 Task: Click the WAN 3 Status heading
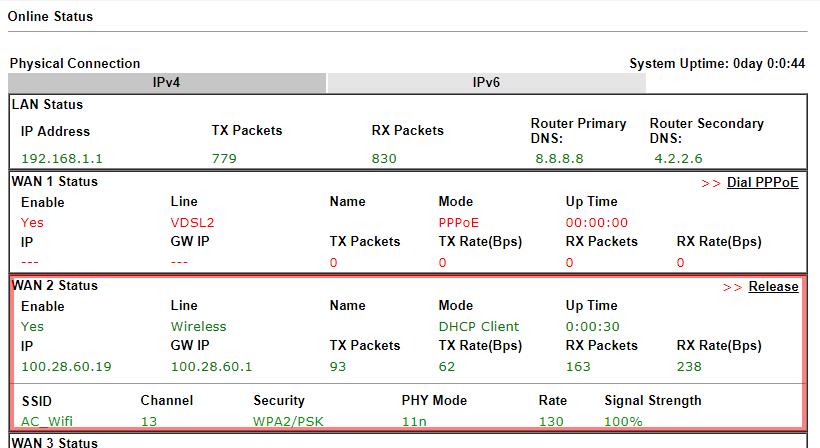55,442
